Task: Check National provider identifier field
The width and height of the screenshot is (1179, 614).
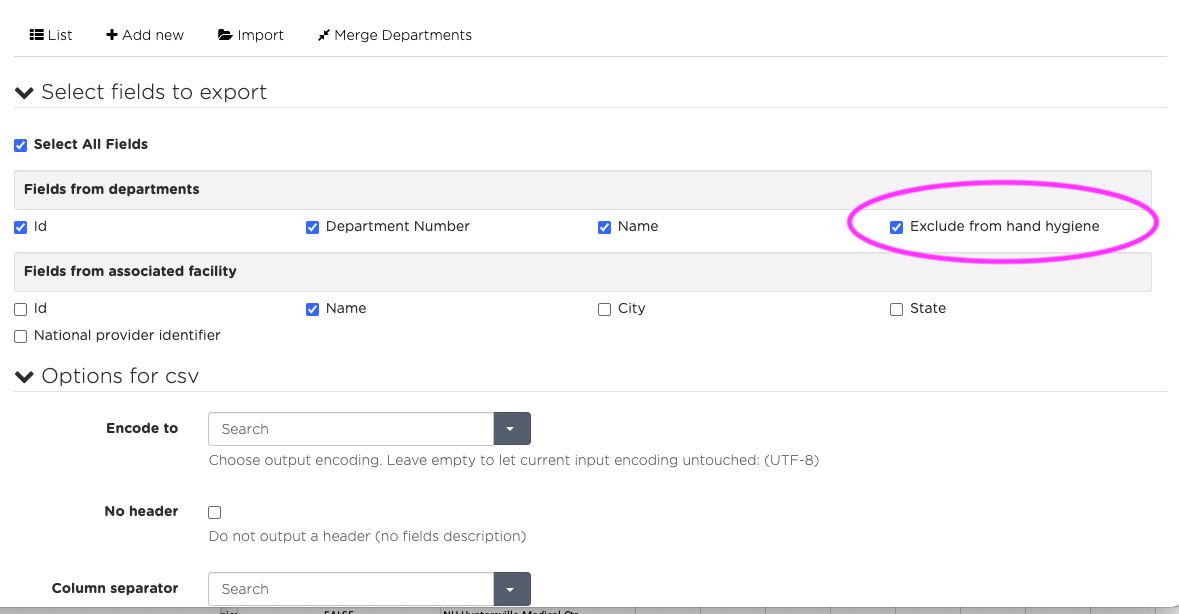Action: [x=21, y=336]
